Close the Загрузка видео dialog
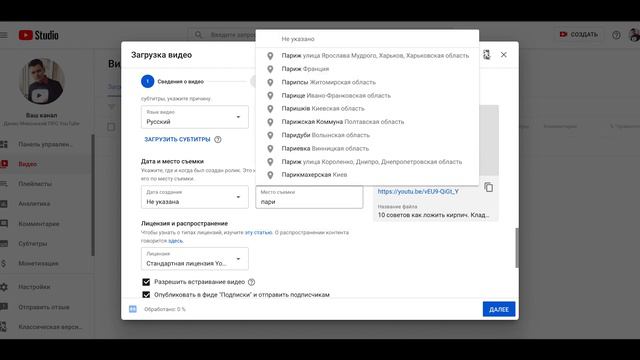The image size is (640, 360). (x=504, y=55)
